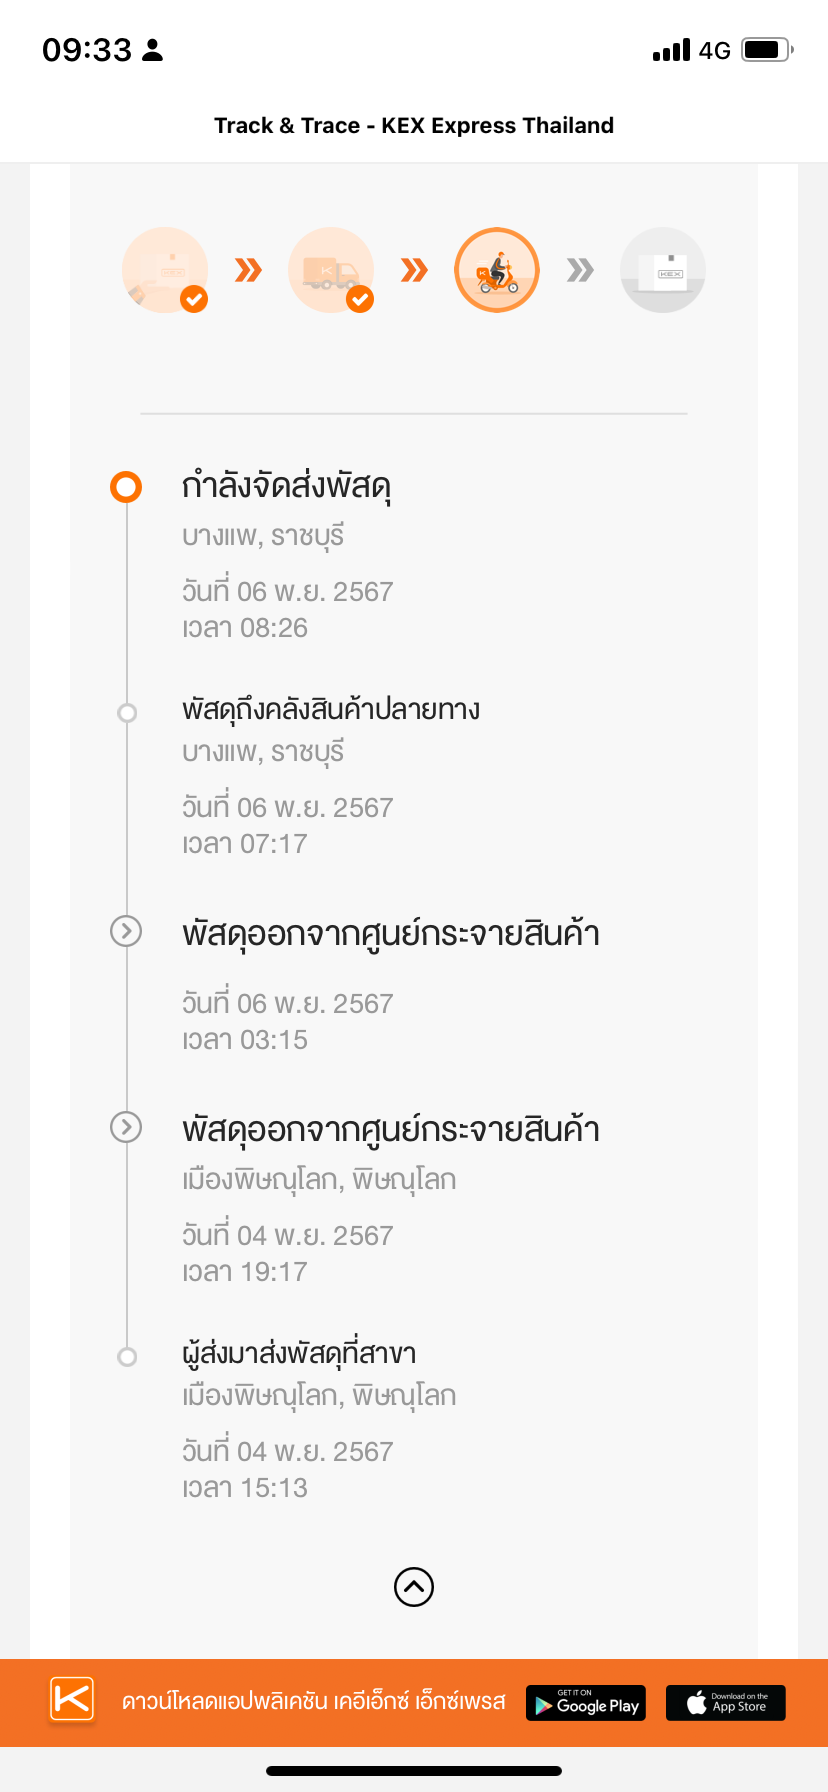Tap the พัสดุถึงคลังสินค้าปลายทาง status text
Screen dimensions: 828x1792
click(331, 710)
